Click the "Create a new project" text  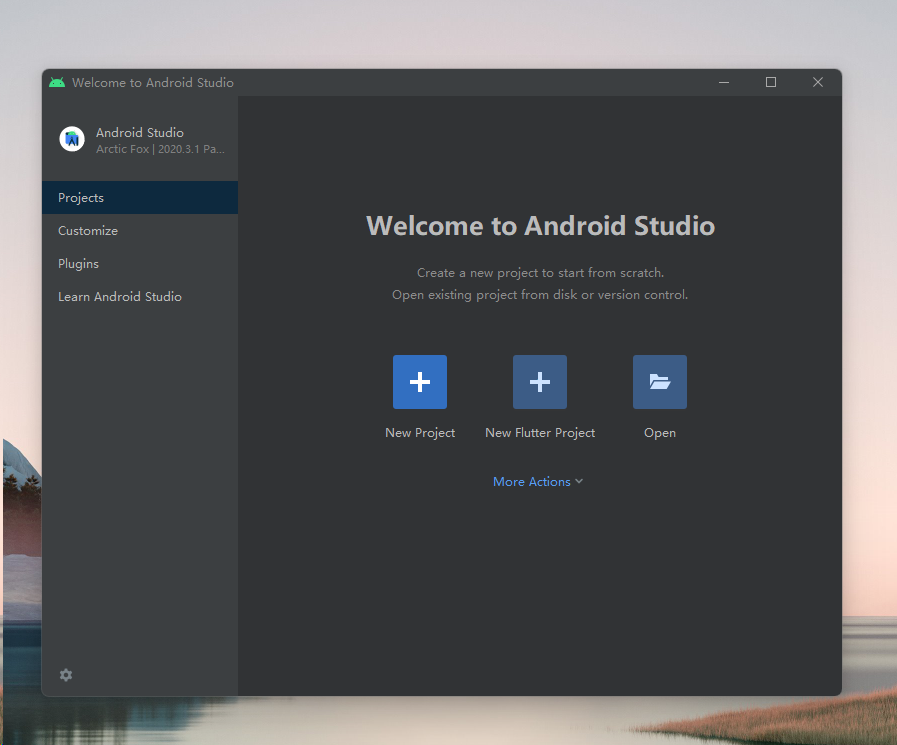(540, 273)
